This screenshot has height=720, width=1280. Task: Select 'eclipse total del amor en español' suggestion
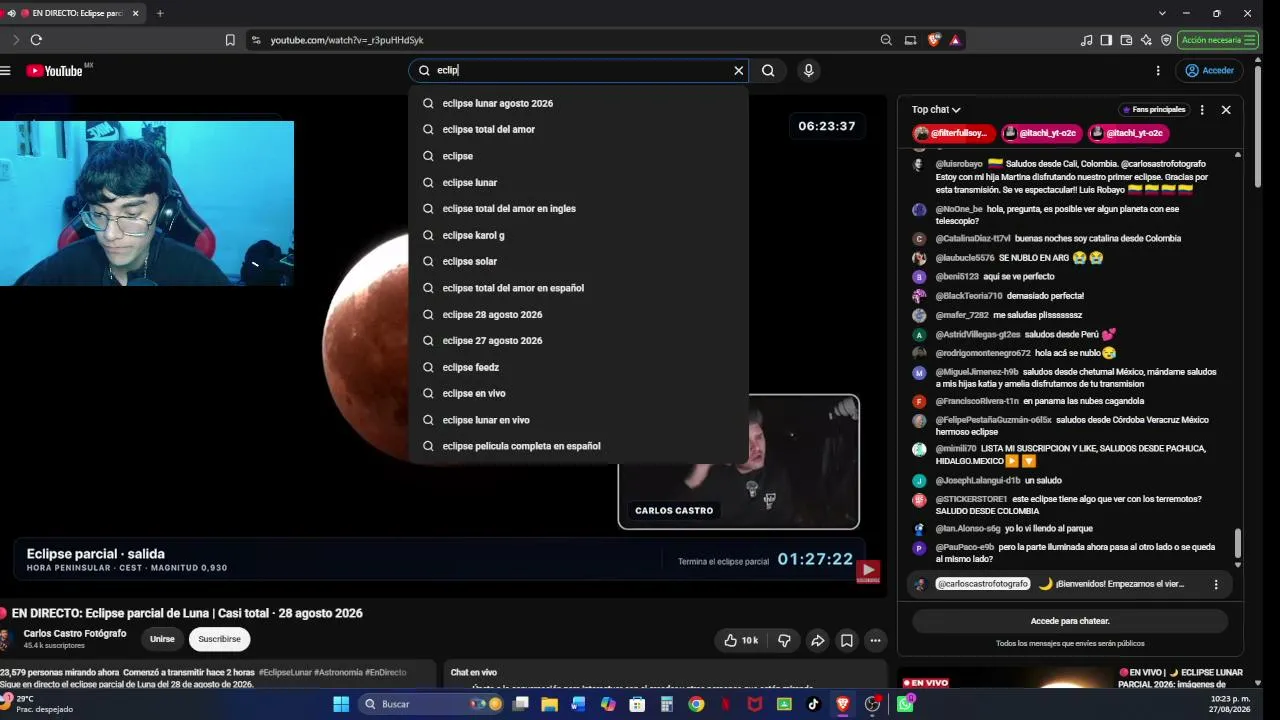[x=578, y=288]
